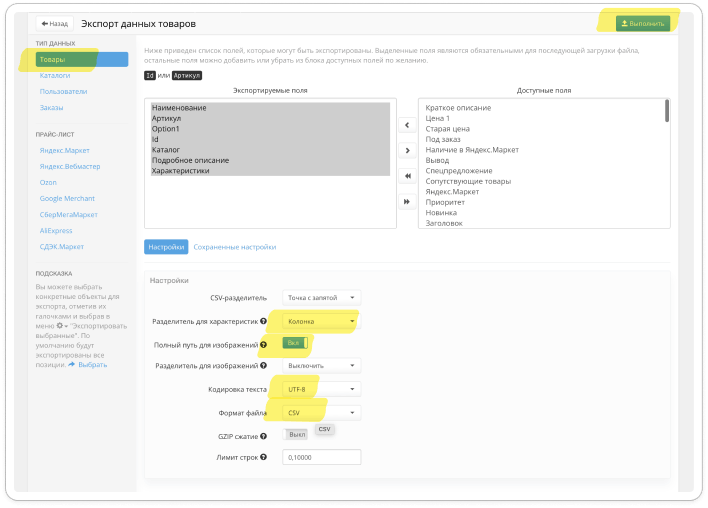This screenshot has width=708, height=508.
Task: Open Google Merchant price list link
Action: pyautogui.click(x=67, y=198)
